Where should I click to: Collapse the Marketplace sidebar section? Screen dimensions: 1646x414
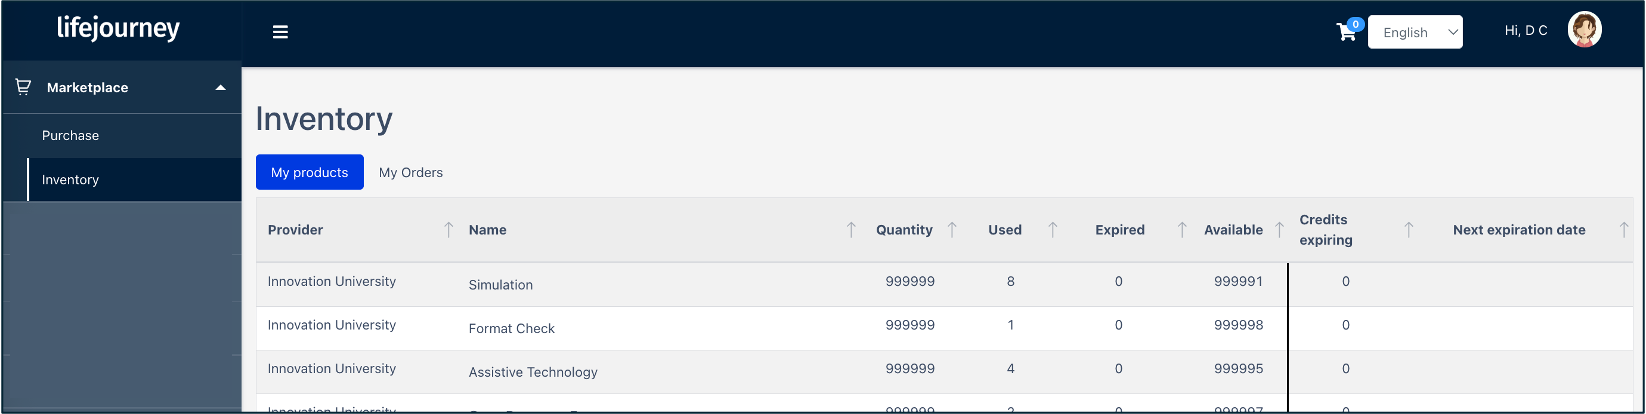220,88
